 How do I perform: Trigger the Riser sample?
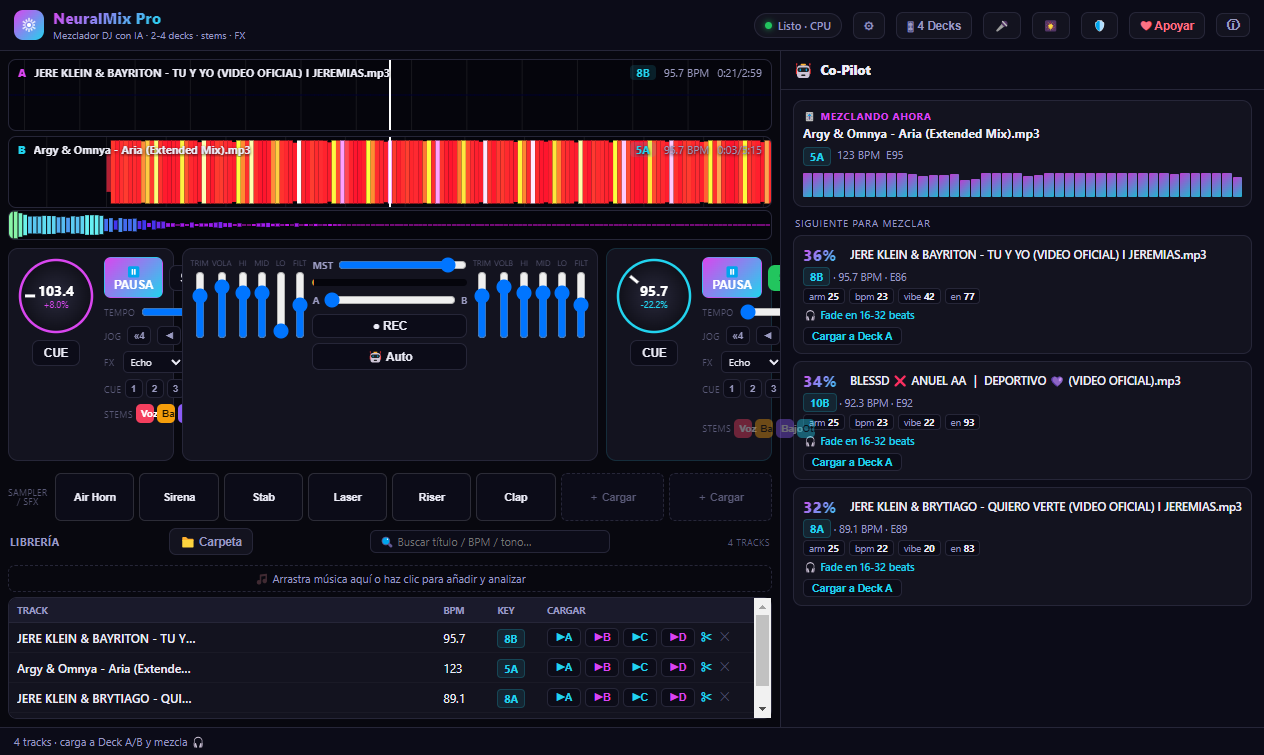tap(432, 497)
